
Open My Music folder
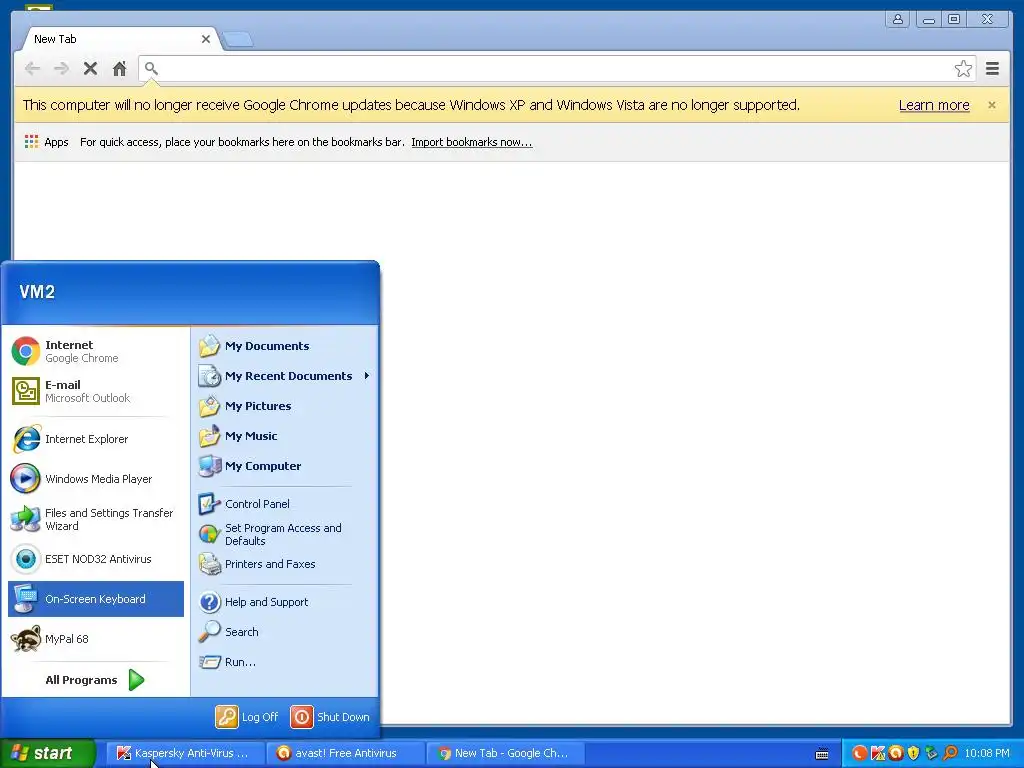tap(284, 436)
